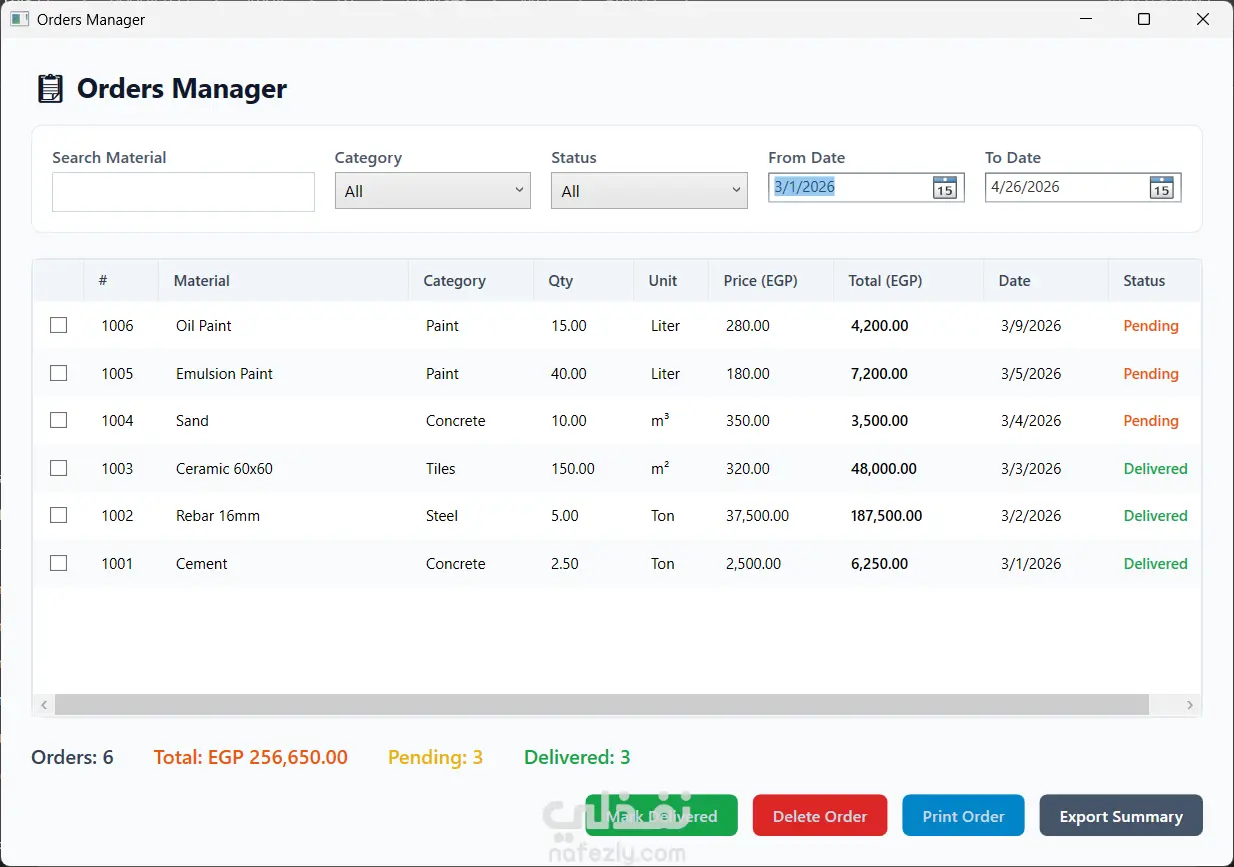Image resolution: width=1234 pixels, height=867 pixels.
Task: Open the Status filter dropdown
Action: coord(649,190)
